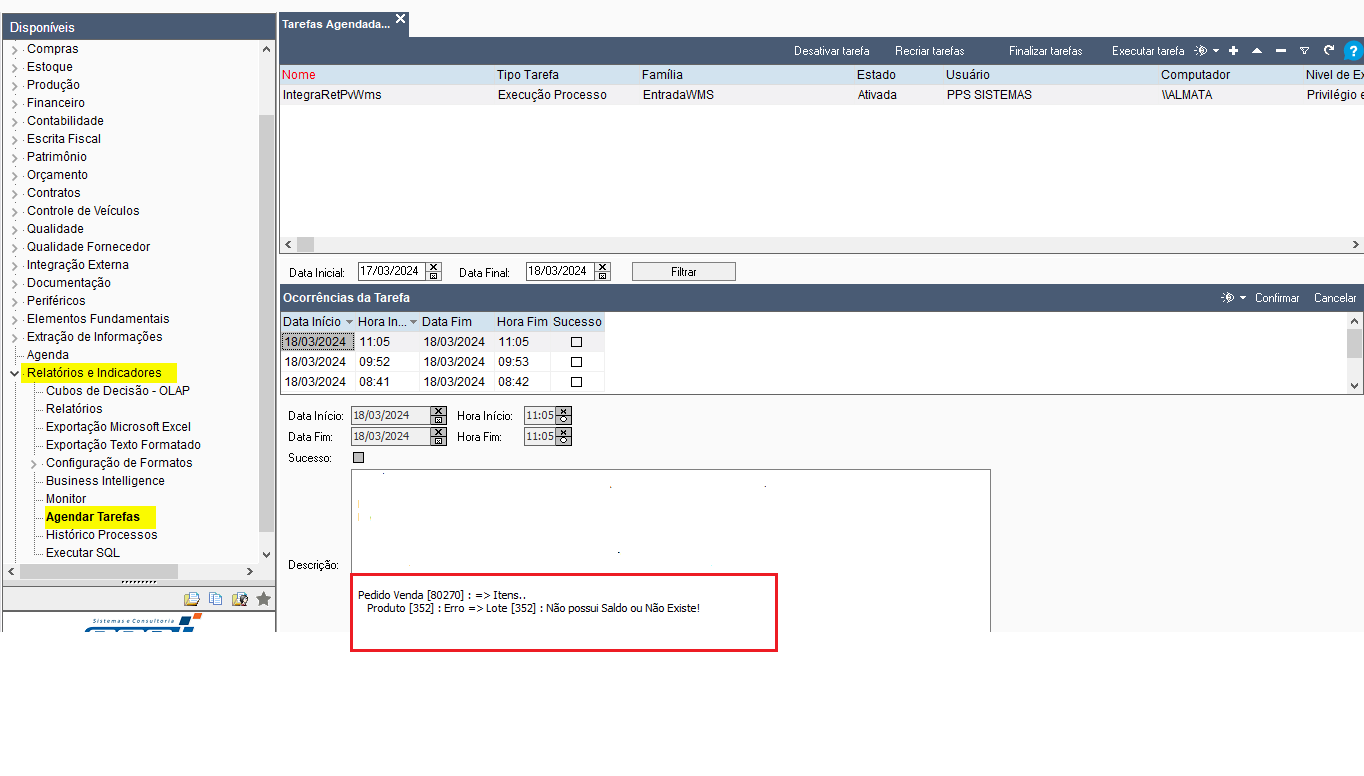This screenshot has height=776, width=1364.
Task: Click the up triangle icon in the tasks toolbar
Action: click(x=1257, y=51)
